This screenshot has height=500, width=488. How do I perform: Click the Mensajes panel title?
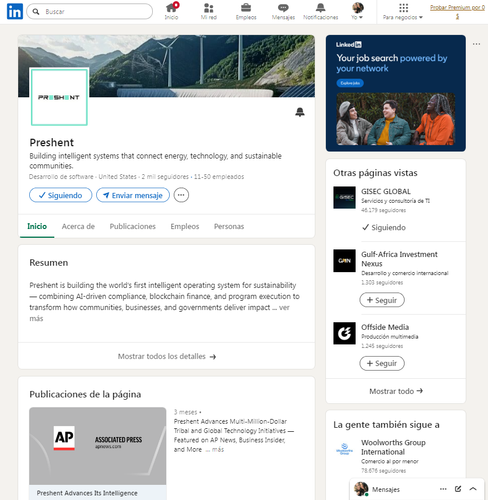386,489
